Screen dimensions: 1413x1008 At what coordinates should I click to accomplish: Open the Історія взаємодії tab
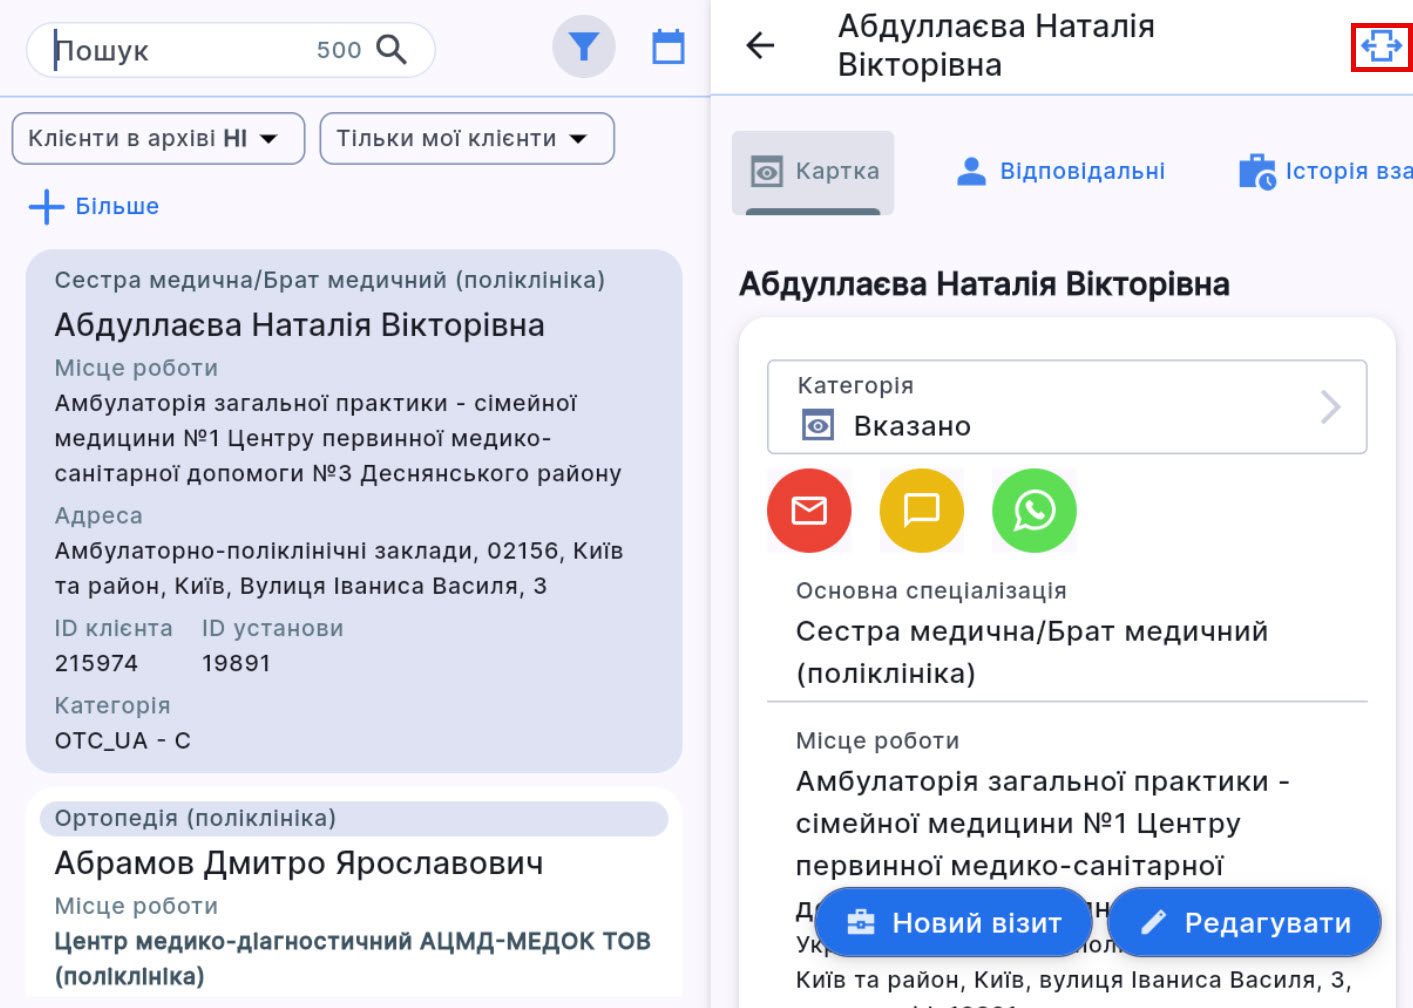point(1325,172)
